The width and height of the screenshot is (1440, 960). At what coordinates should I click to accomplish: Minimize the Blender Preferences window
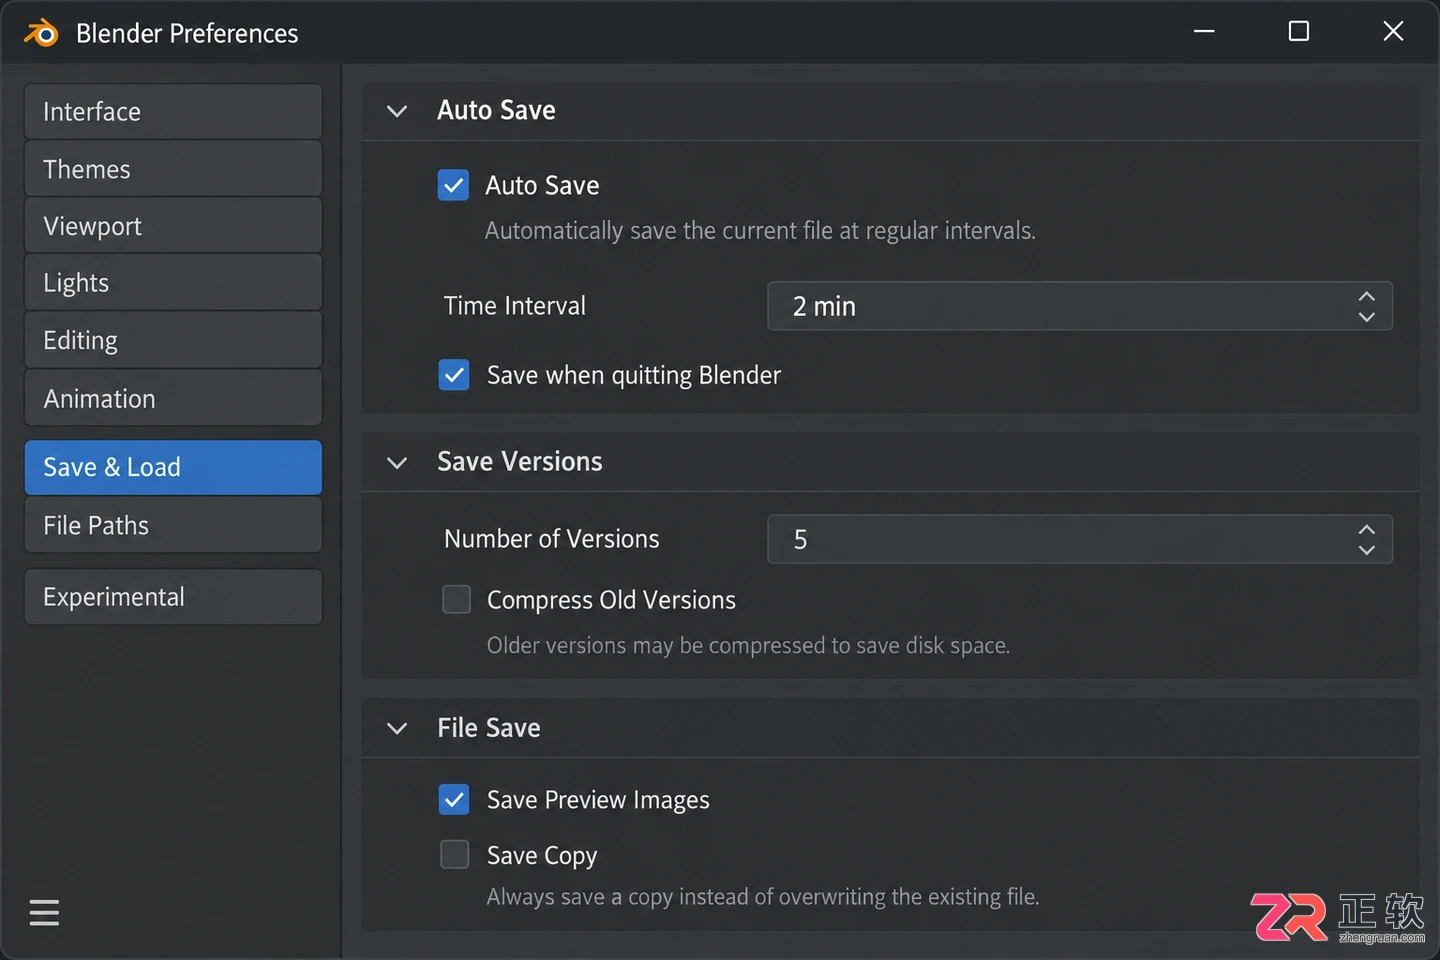pos(1204,32)
